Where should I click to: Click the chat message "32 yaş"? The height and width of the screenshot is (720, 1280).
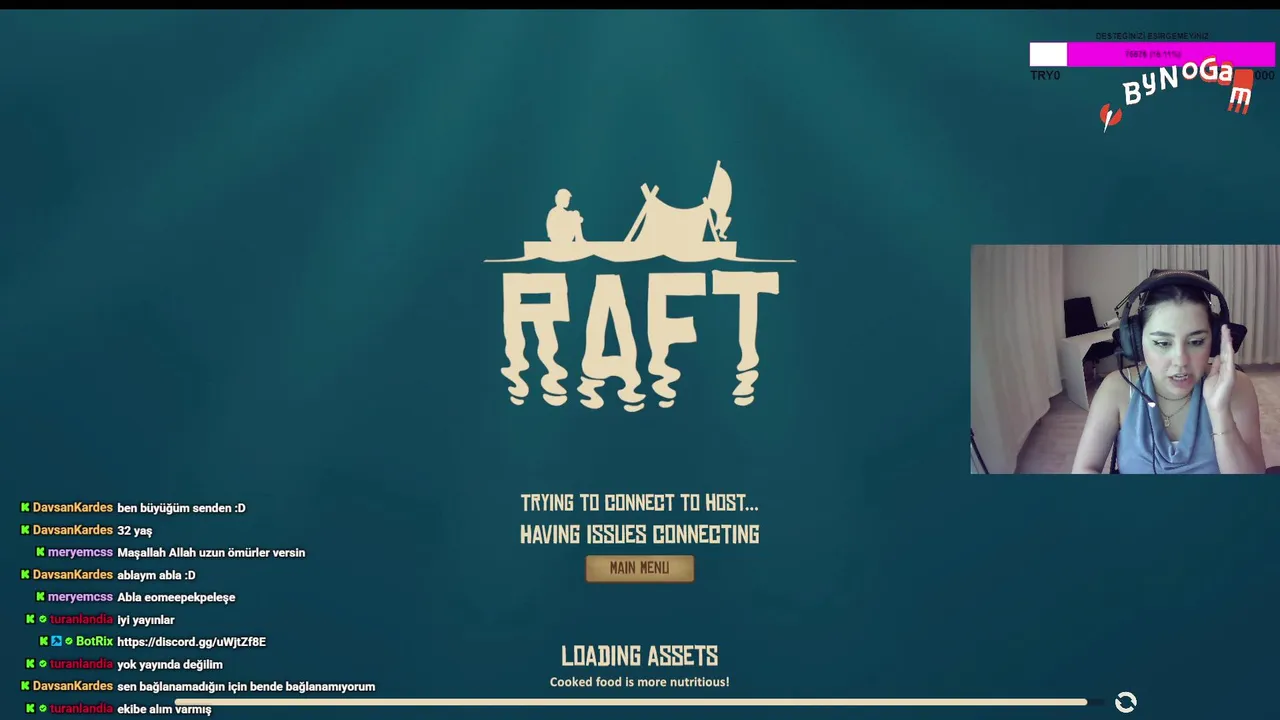[135, 531]
